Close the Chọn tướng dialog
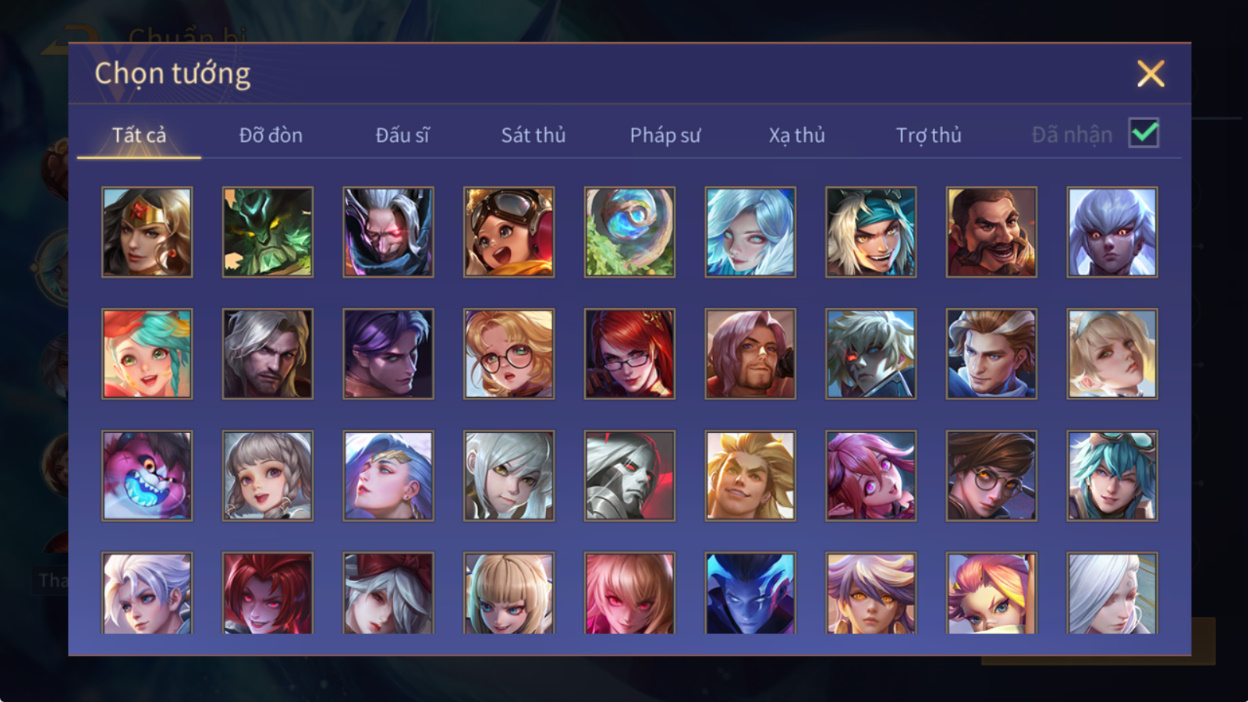The width and height of the screenshot is (1248, 702). (x=1151, y=73)
